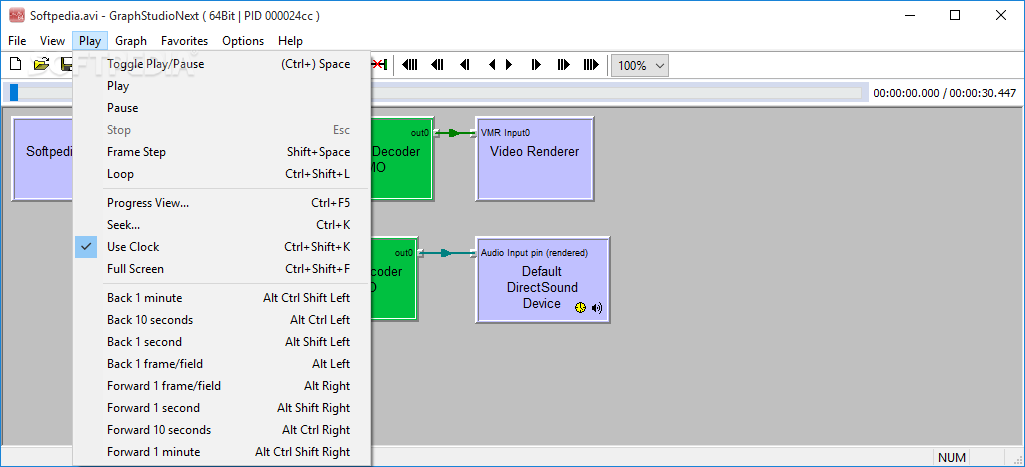
Task: Choose Frame Step menu item
Action: tap(222, 152)
